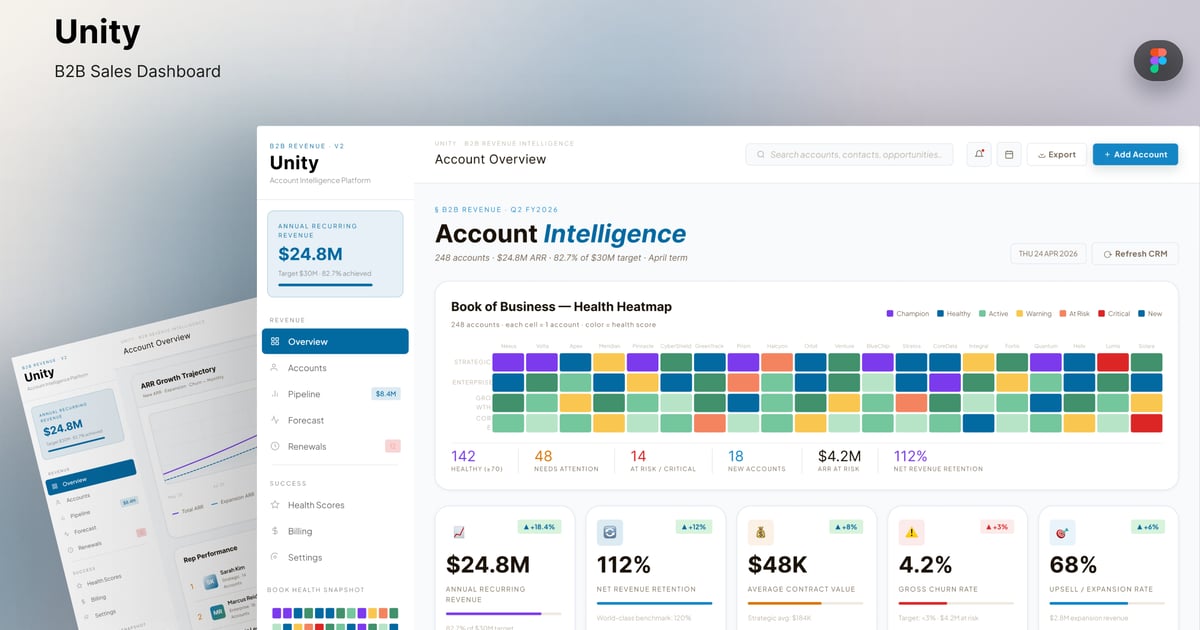The image size is (1200, 630).
Task: Click the MR avatar in tilted dashboard
Action: [x=217, y=612]
